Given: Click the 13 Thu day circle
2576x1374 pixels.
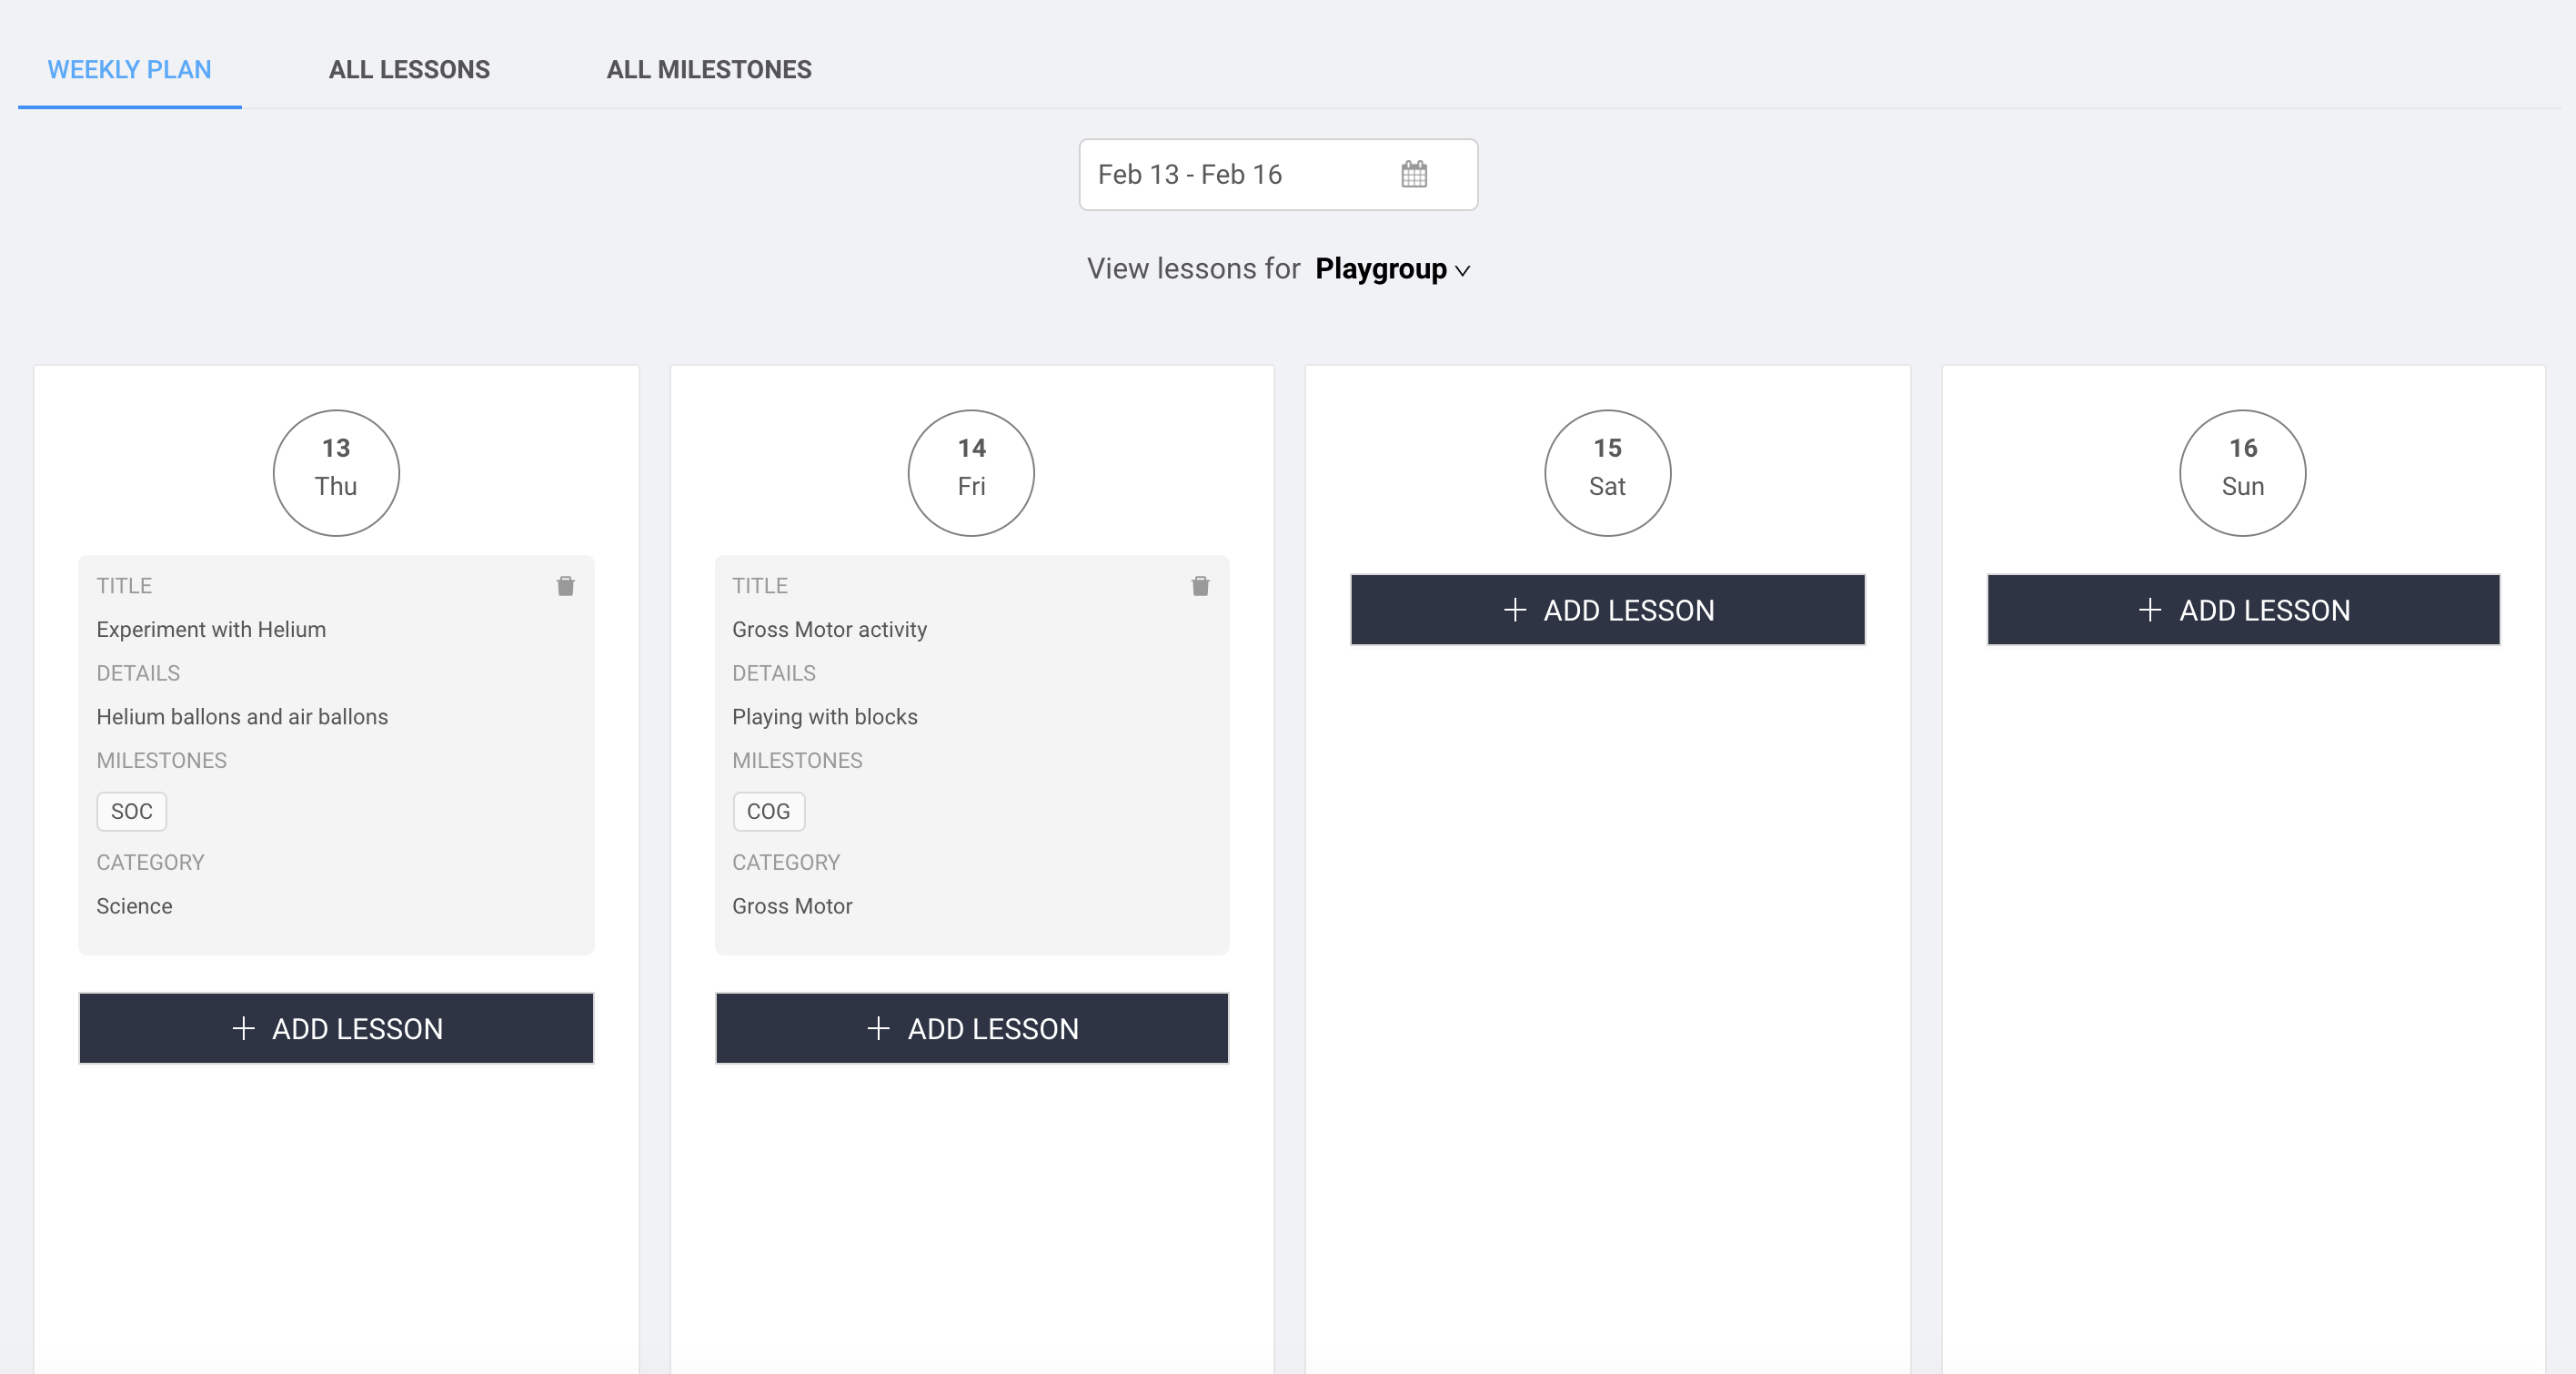Looking at the screenshot, I should pyautogui.click(x=336, y=473).
